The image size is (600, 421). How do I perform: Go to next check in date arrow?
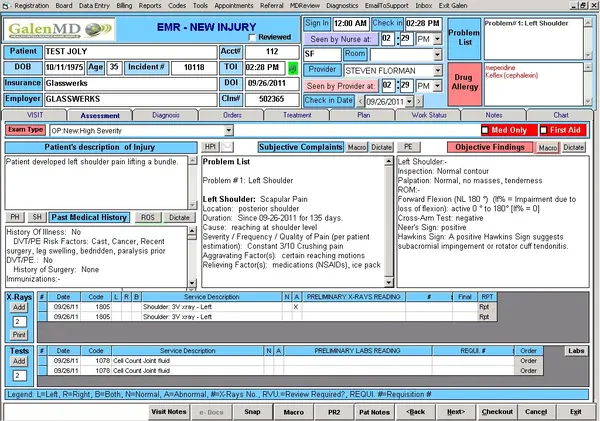coord(419,101)
